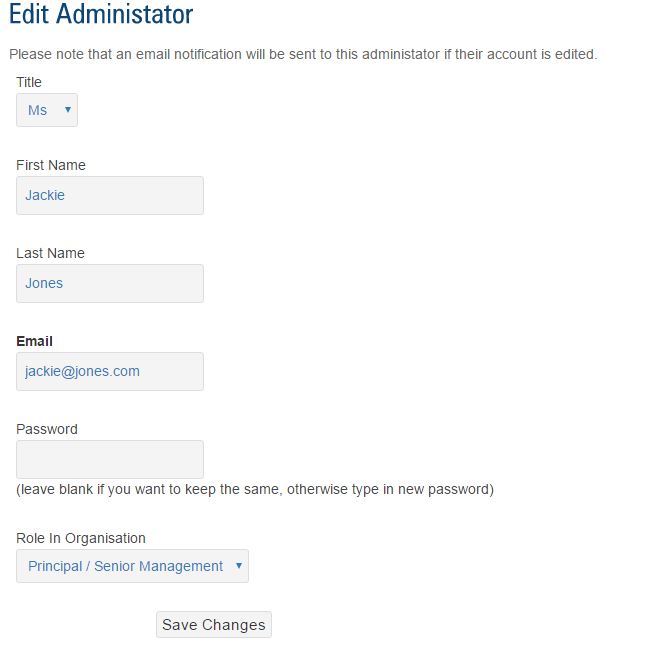Focus the First Name input field

110,195
